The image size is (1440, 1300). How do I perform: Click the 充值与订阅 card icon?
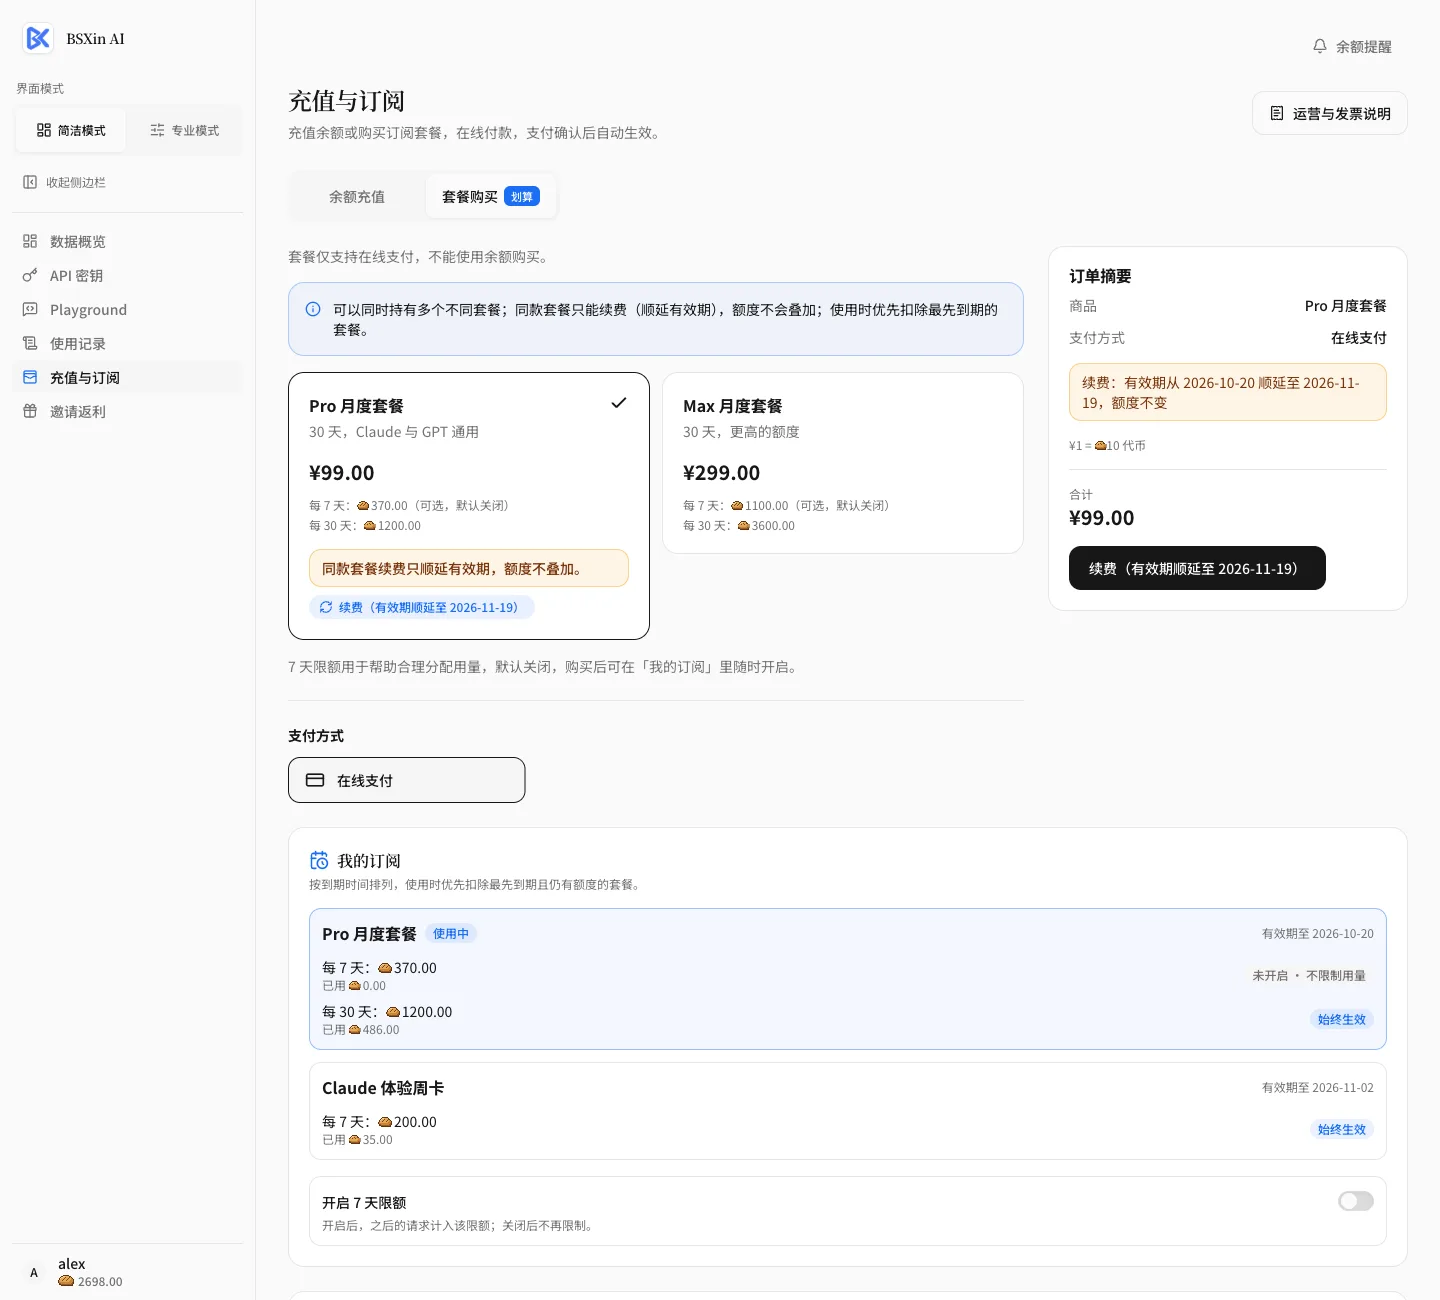(x=30, y=377)
